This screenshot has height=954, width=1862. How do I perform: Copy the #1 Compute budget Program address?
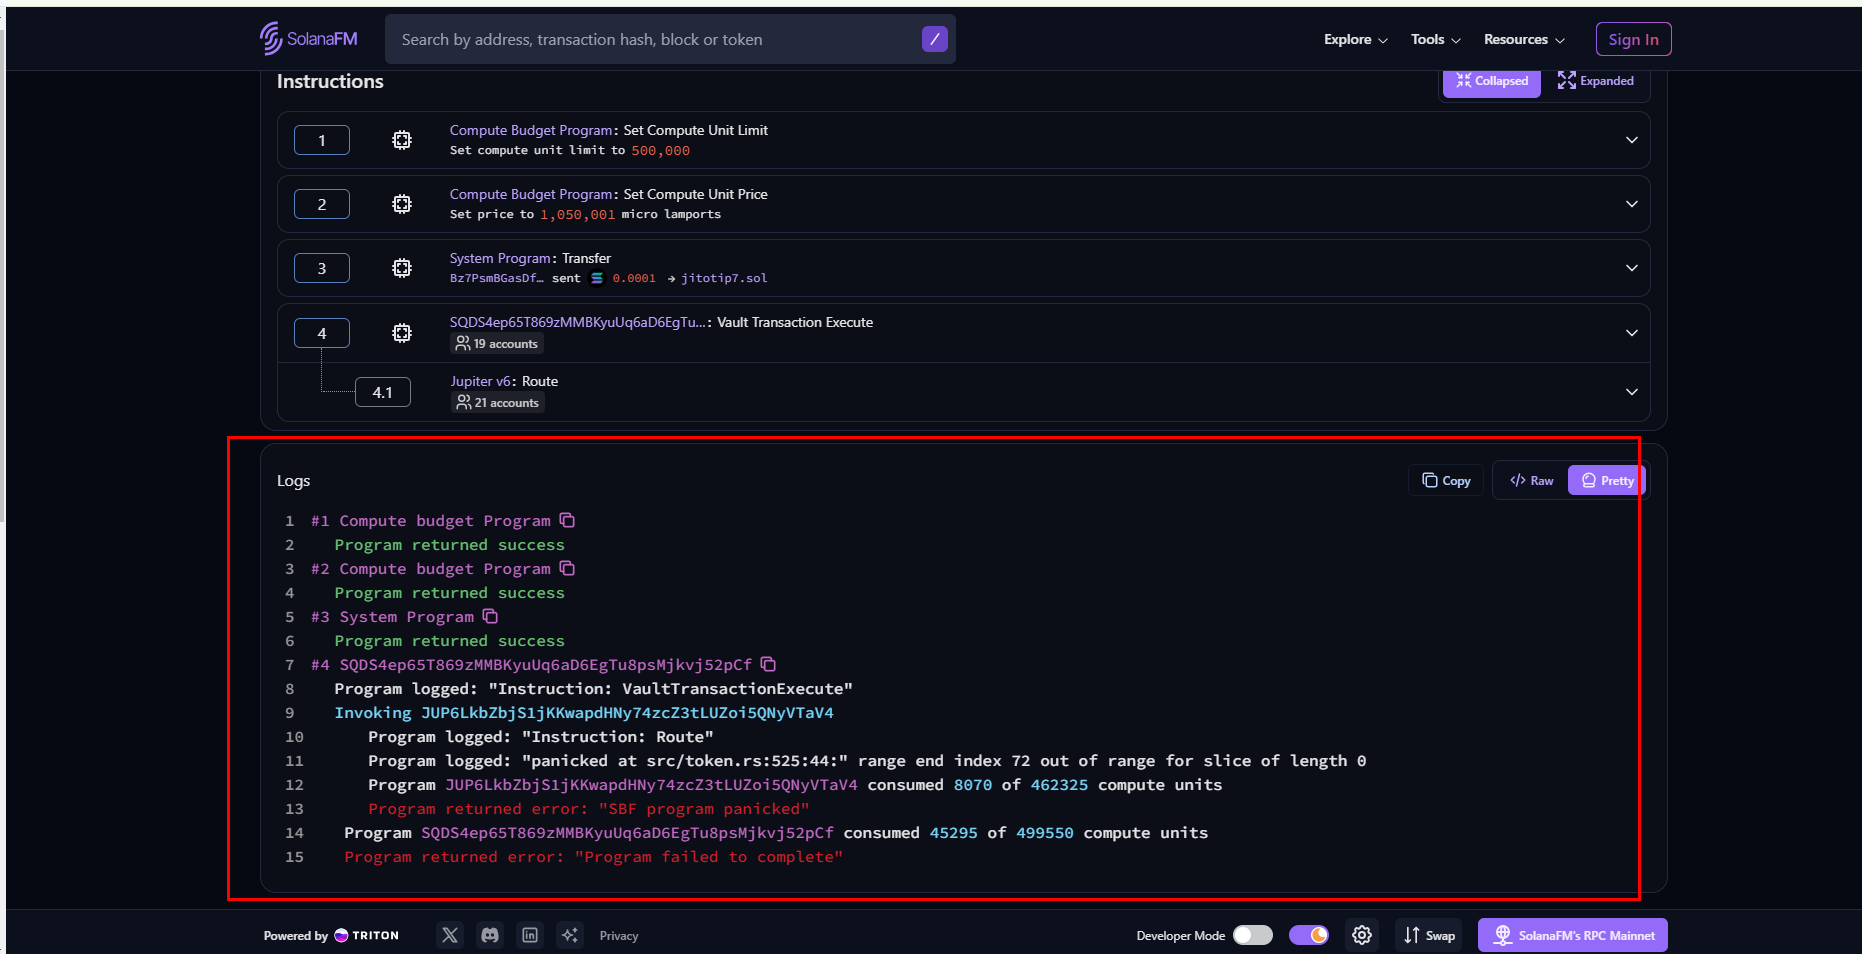click(x=567, y=520)
